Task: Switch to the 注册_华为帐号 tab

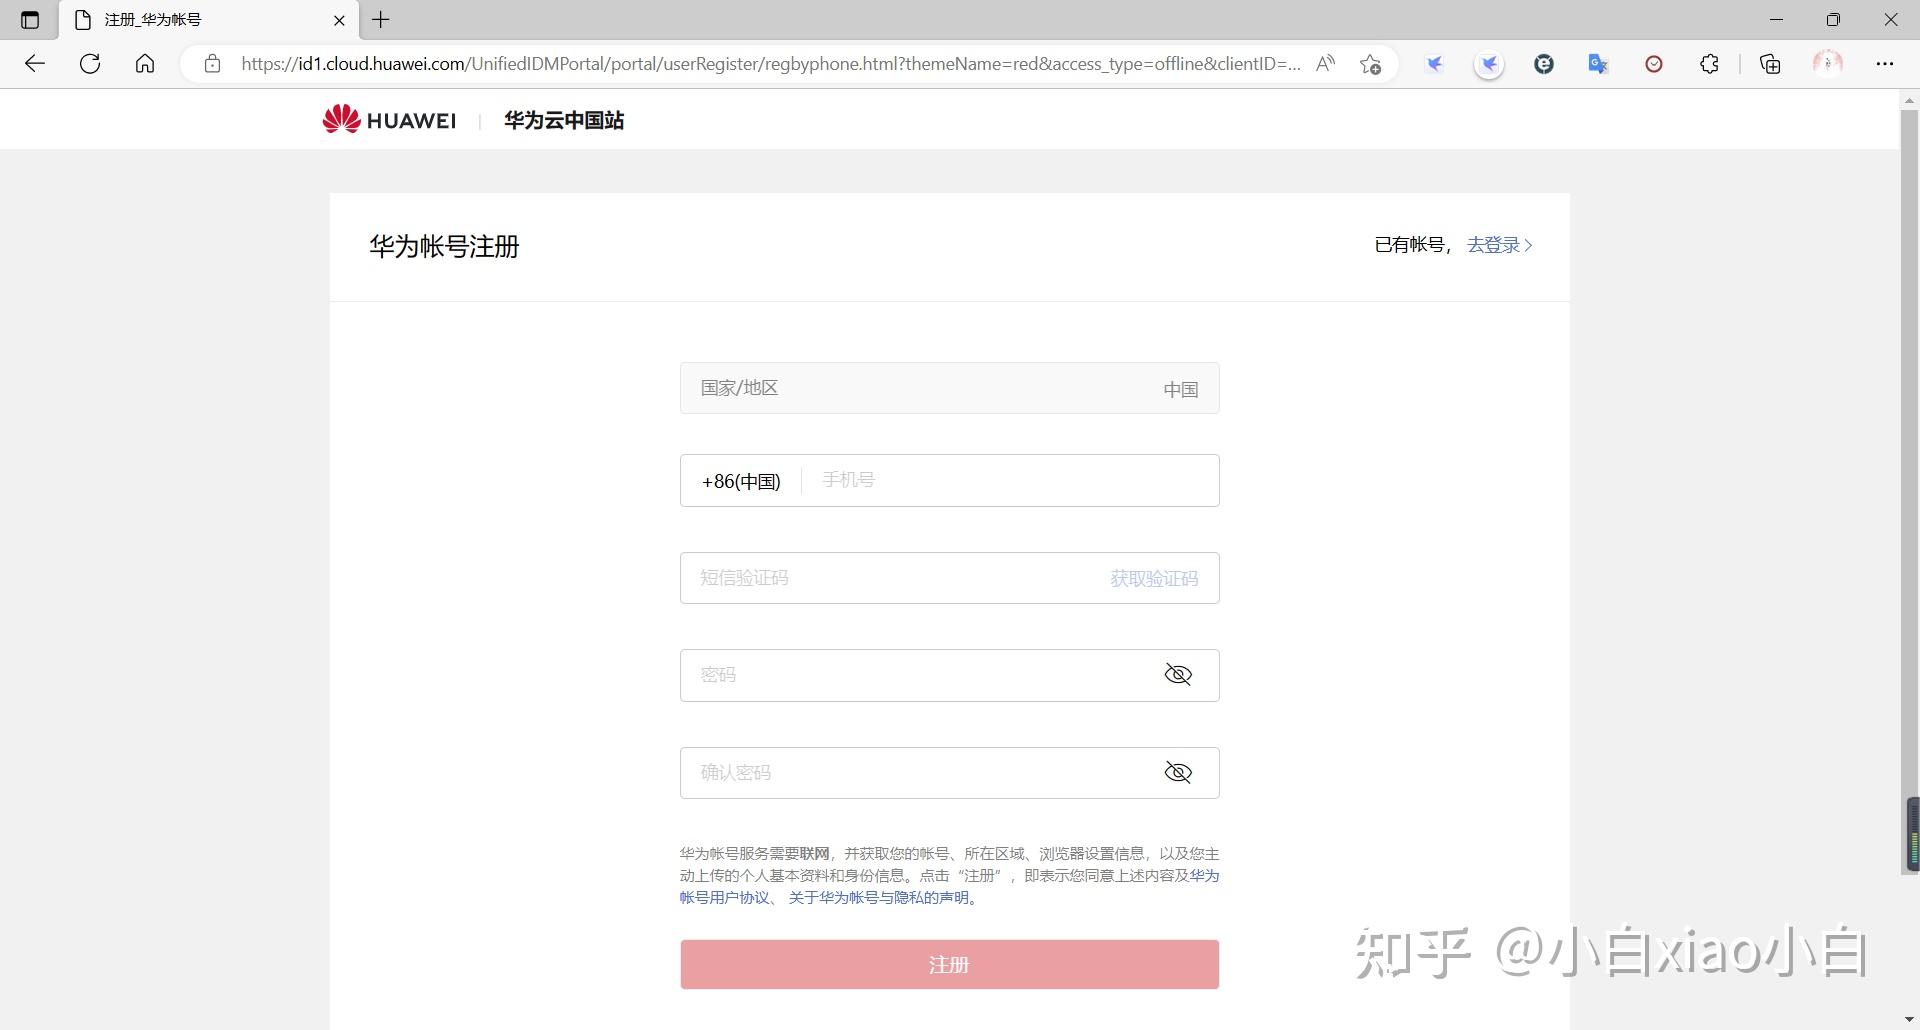Action: 210,20
